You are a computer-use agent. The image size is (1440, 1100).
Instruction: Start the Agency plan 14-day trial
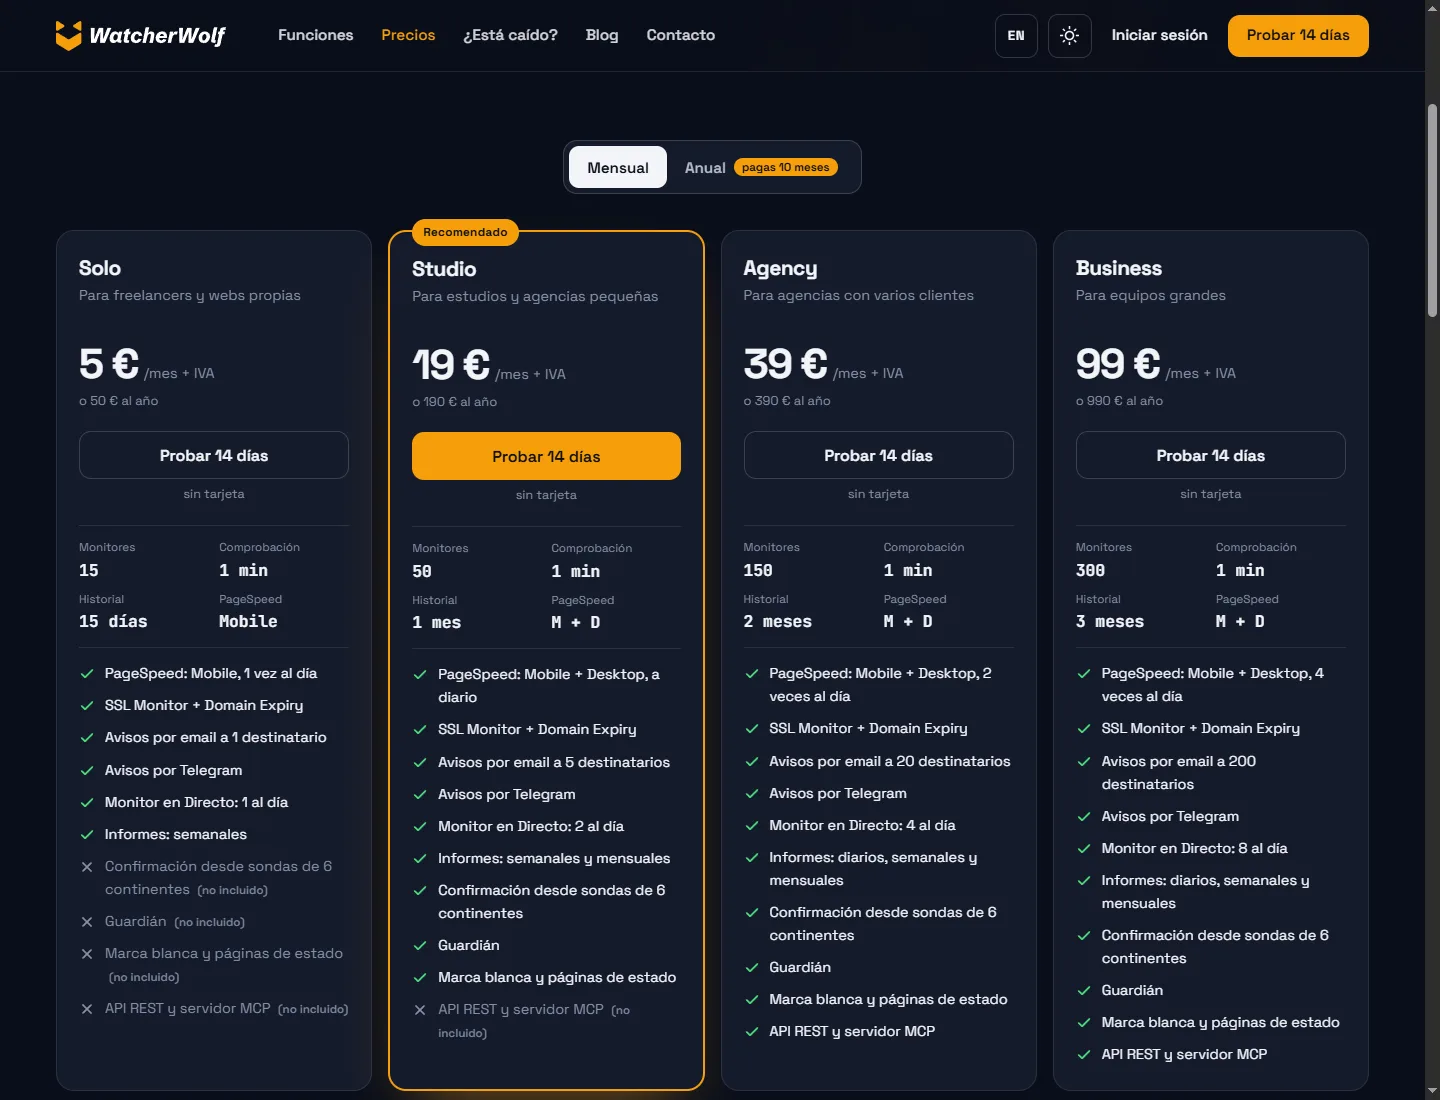point(878,455)
